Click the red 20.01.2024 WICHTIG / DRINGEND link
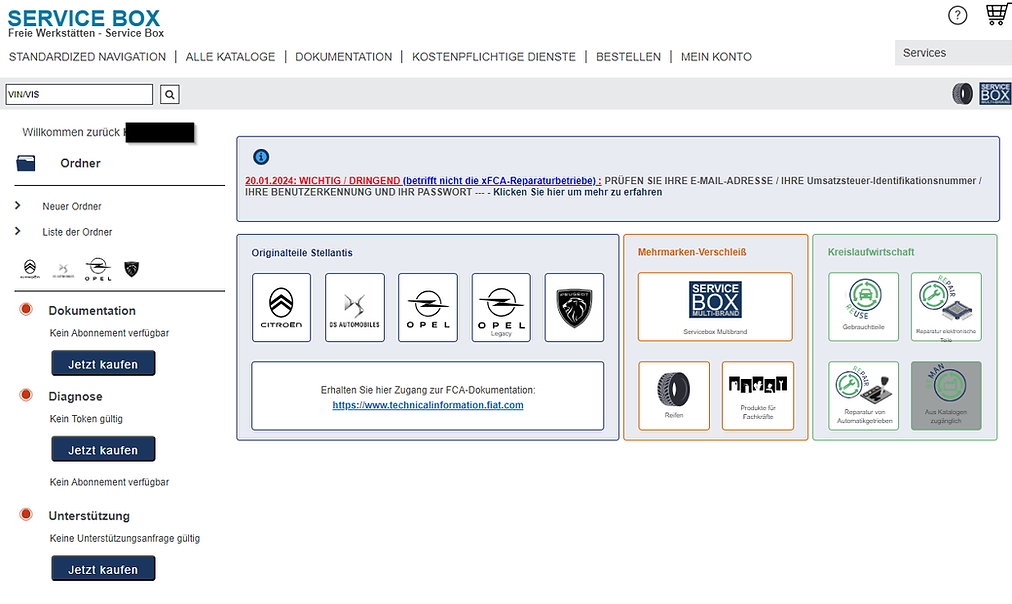Screen dimensions: 1012x604 pos(323,181)
